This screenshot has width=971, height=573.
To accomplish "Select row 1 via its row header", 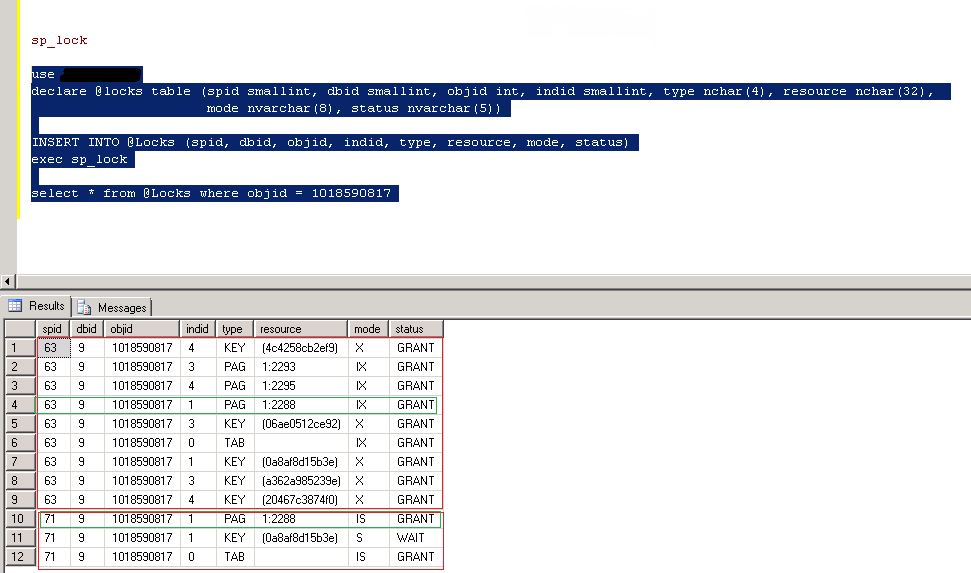I will pyautogui.click(x=20, y=348).
